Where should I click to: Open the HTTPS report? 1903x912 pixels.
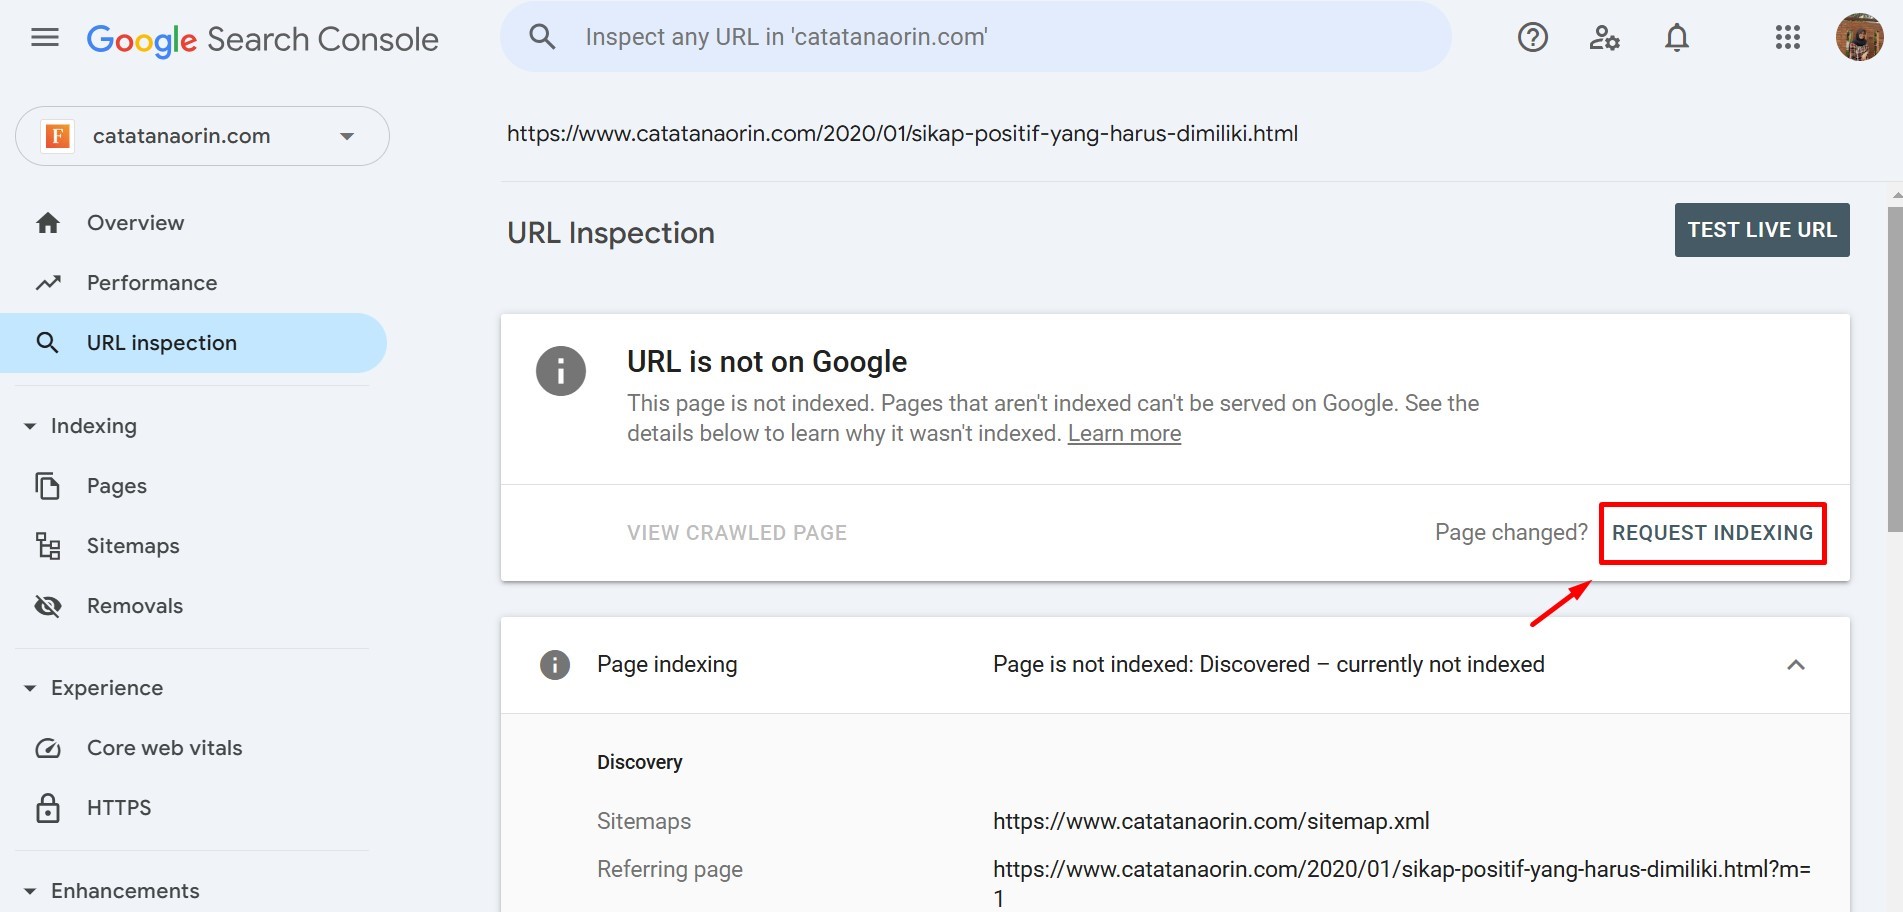click(x=119, y=808)
